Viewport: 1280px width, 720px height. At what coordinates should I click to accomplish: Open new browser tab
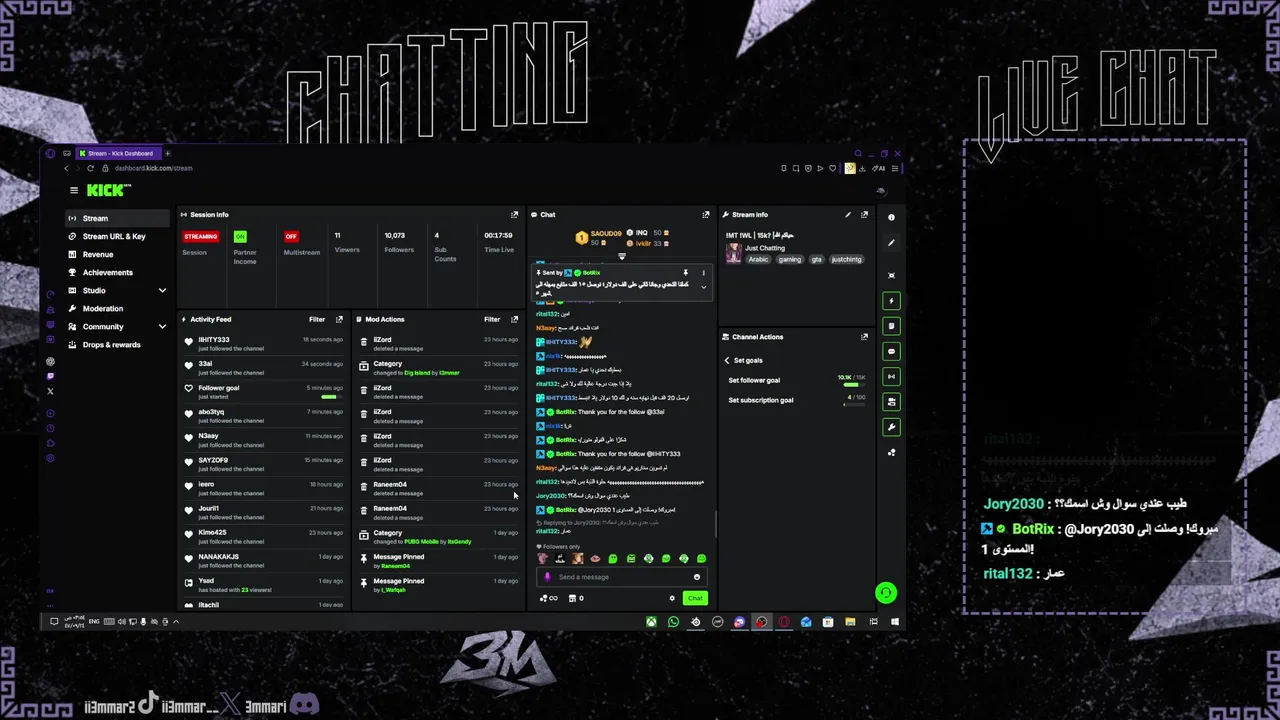(167, 153)
